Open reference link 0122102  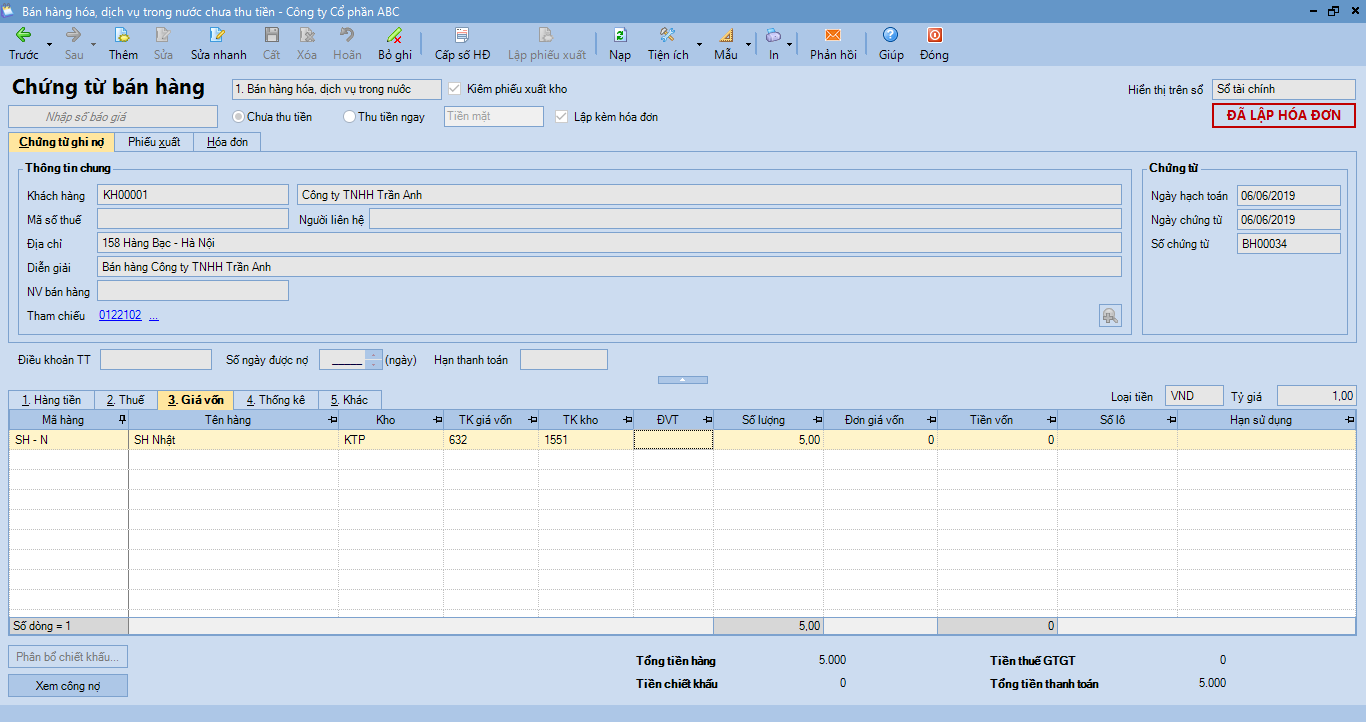pyautogui.click(x=120, y=315)
